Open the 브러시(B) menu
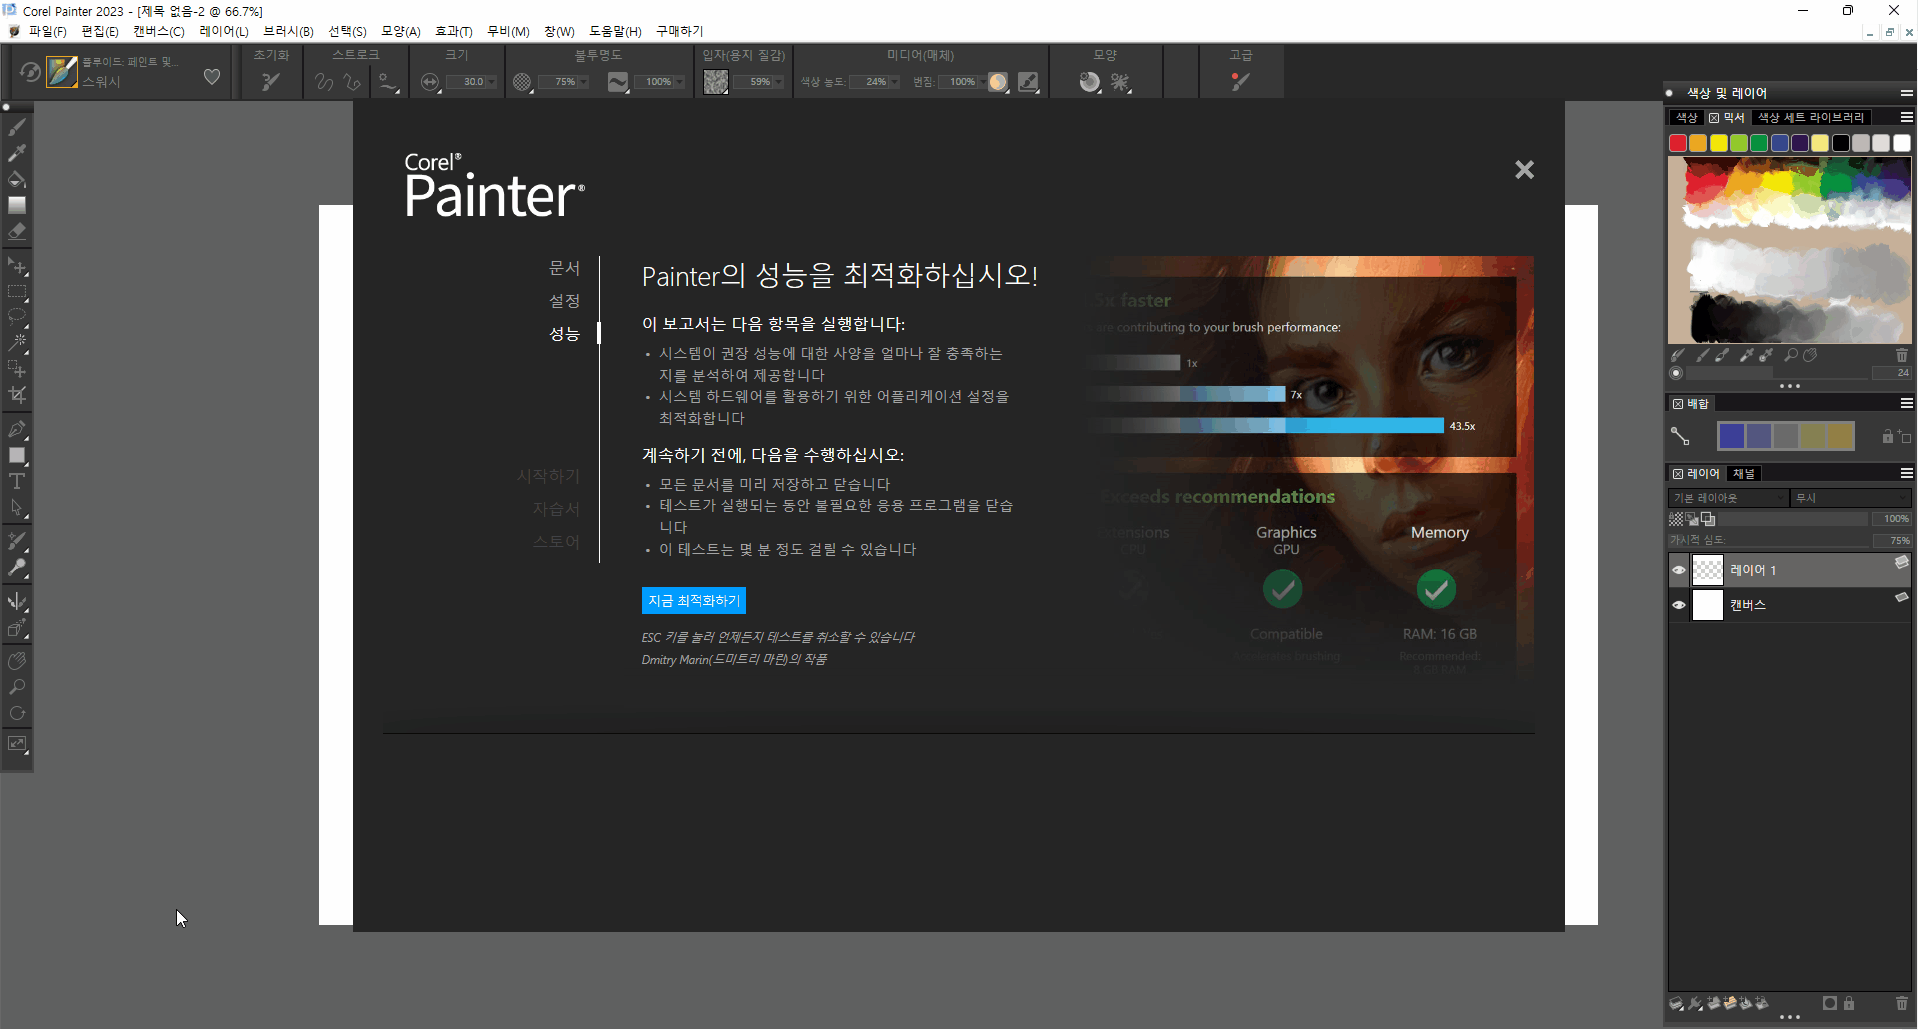 [x=288, y=32]
